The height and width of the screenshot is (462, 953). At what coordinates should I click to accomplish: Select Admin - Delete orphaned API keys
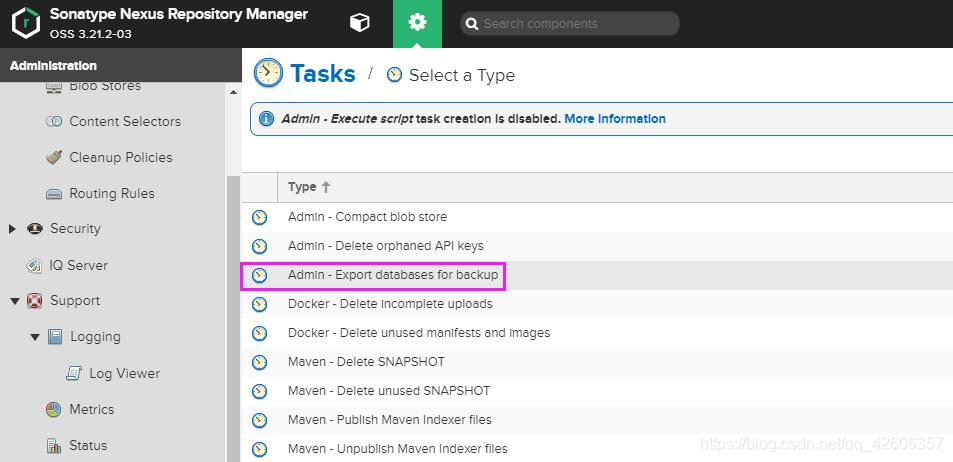tap(386, 246)
